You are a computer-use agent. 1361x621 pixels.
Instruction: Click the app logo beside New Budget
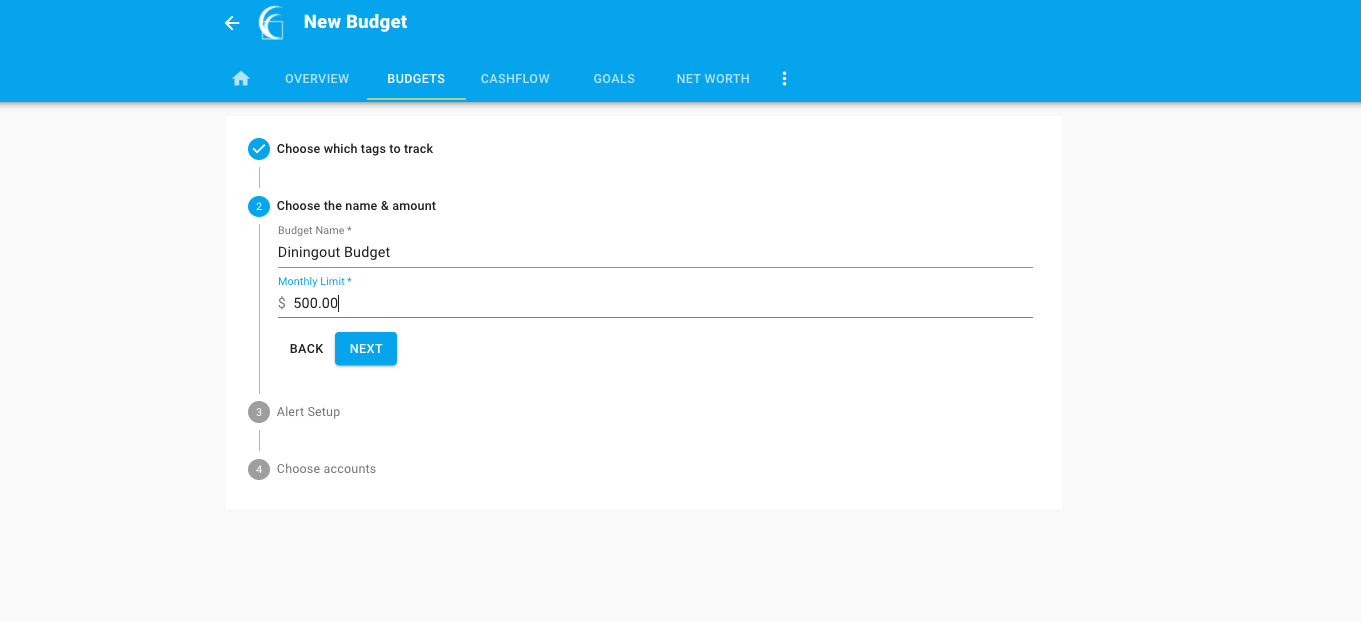pyautogui.click(x=271, y=23)
